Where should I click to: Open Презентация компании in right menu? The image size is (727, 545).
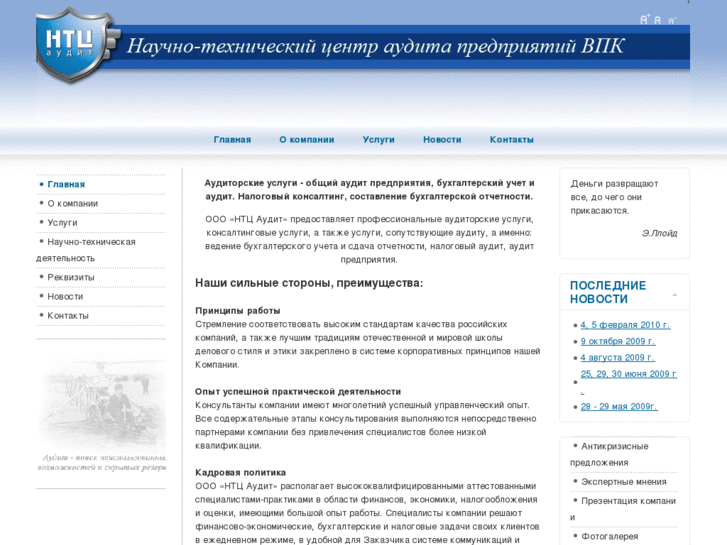coord(623,509)
